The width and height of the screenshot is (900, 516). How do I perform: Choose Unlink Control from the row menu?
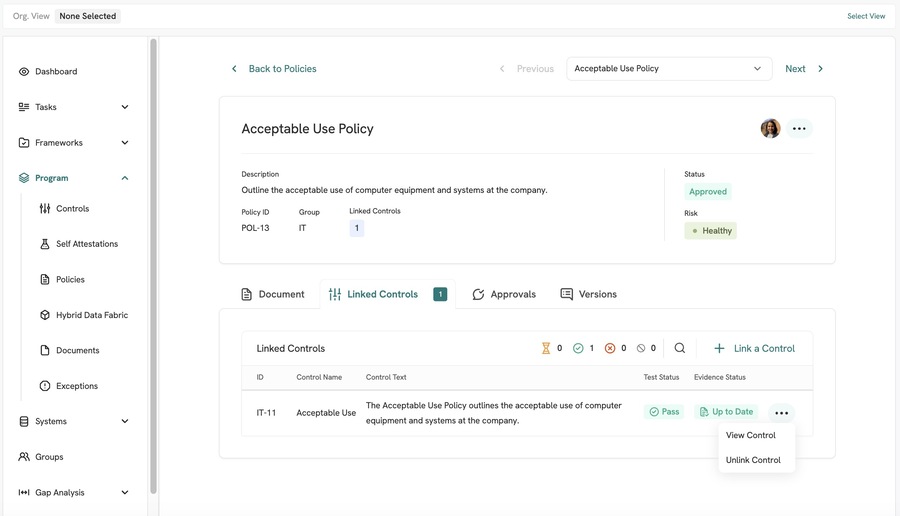tap(753, 460)
